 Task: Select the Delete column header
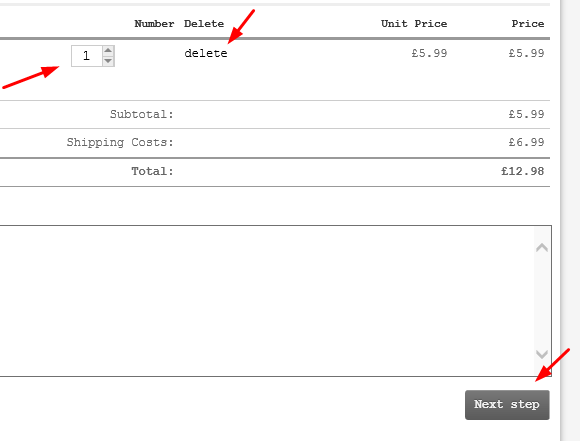click(x=204, y=24)
